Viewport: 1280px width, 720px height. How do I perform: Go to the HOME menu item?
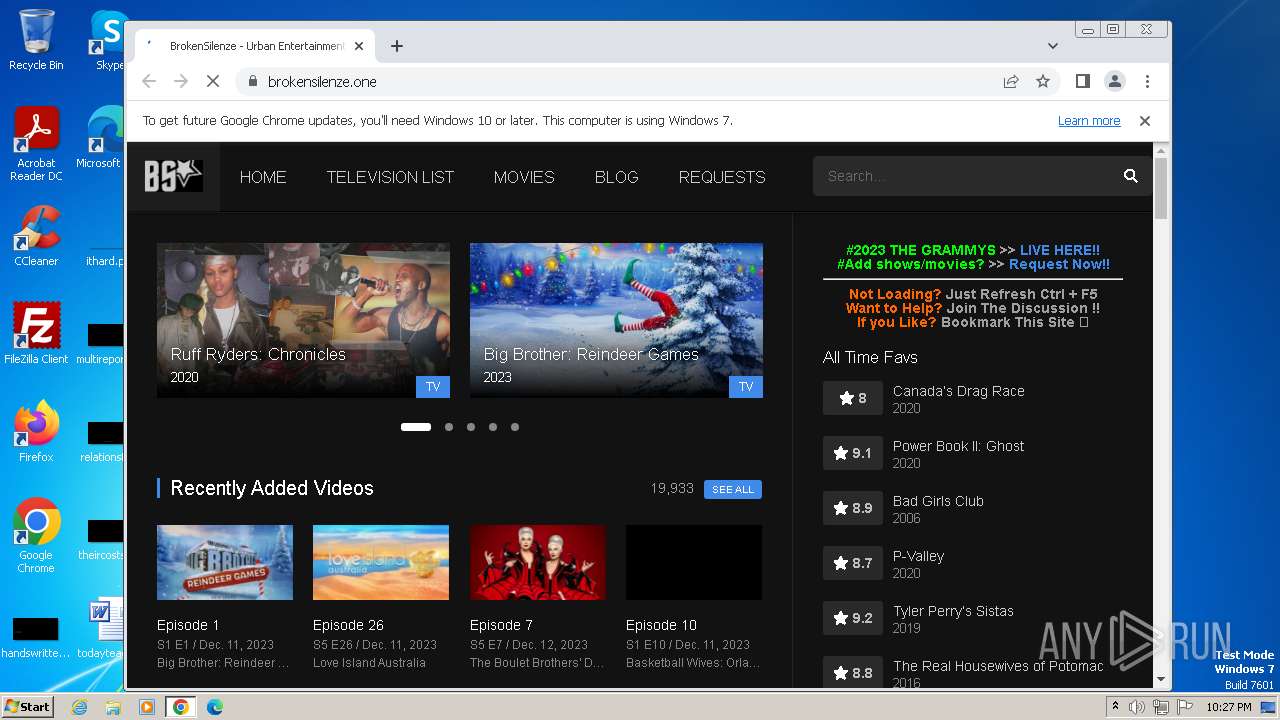point(263,177)
